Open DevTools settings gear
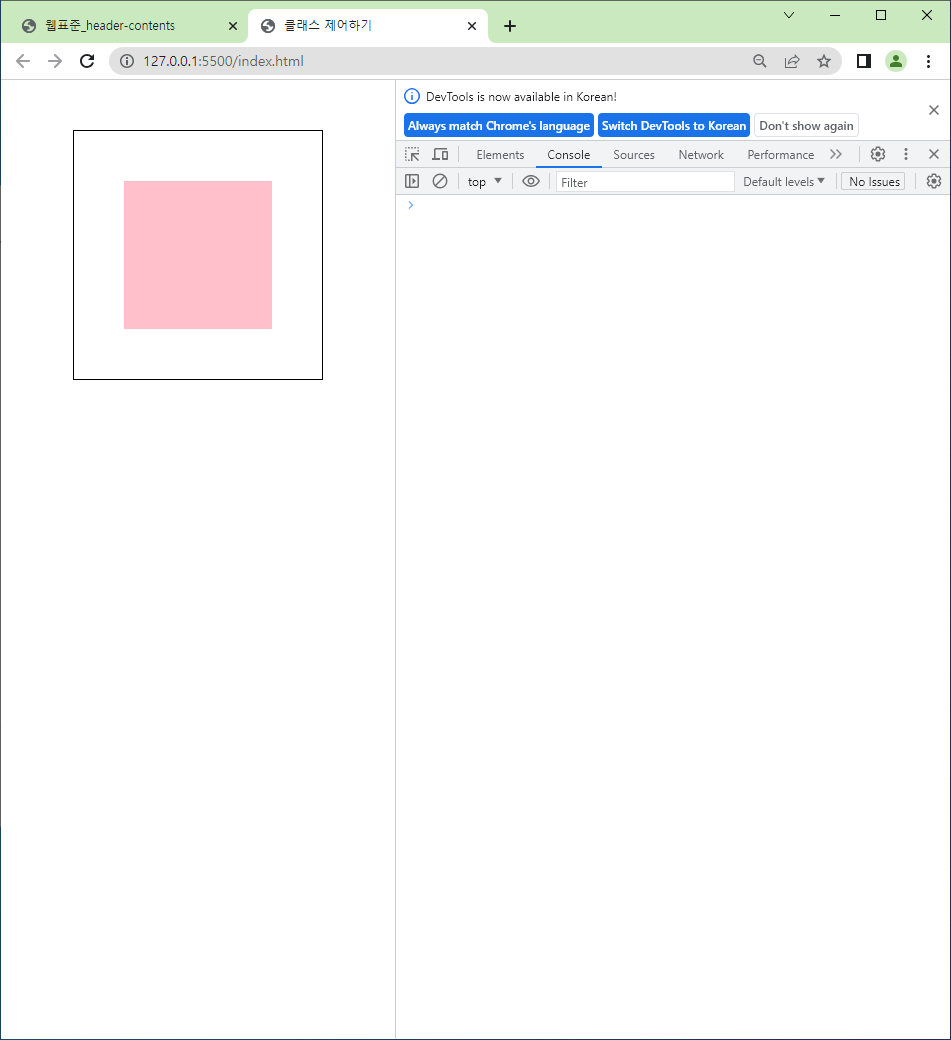This screenshot has width=951, height=1040. tap(878, 154)
